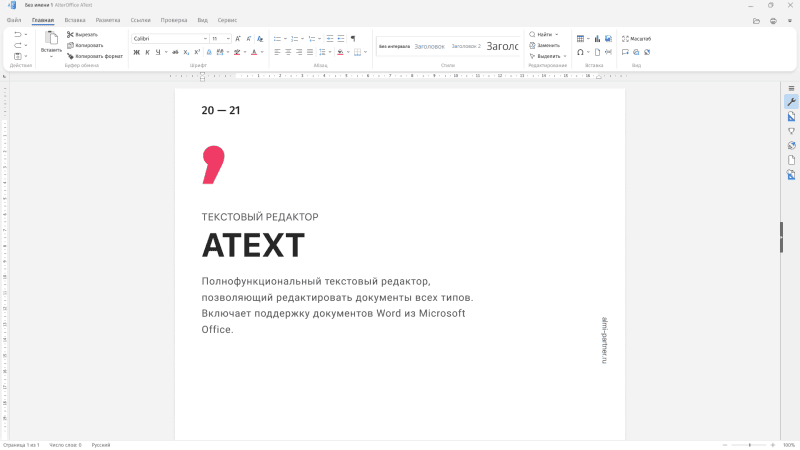
Task: Click the blank page icon
Action: click(597, 52)
